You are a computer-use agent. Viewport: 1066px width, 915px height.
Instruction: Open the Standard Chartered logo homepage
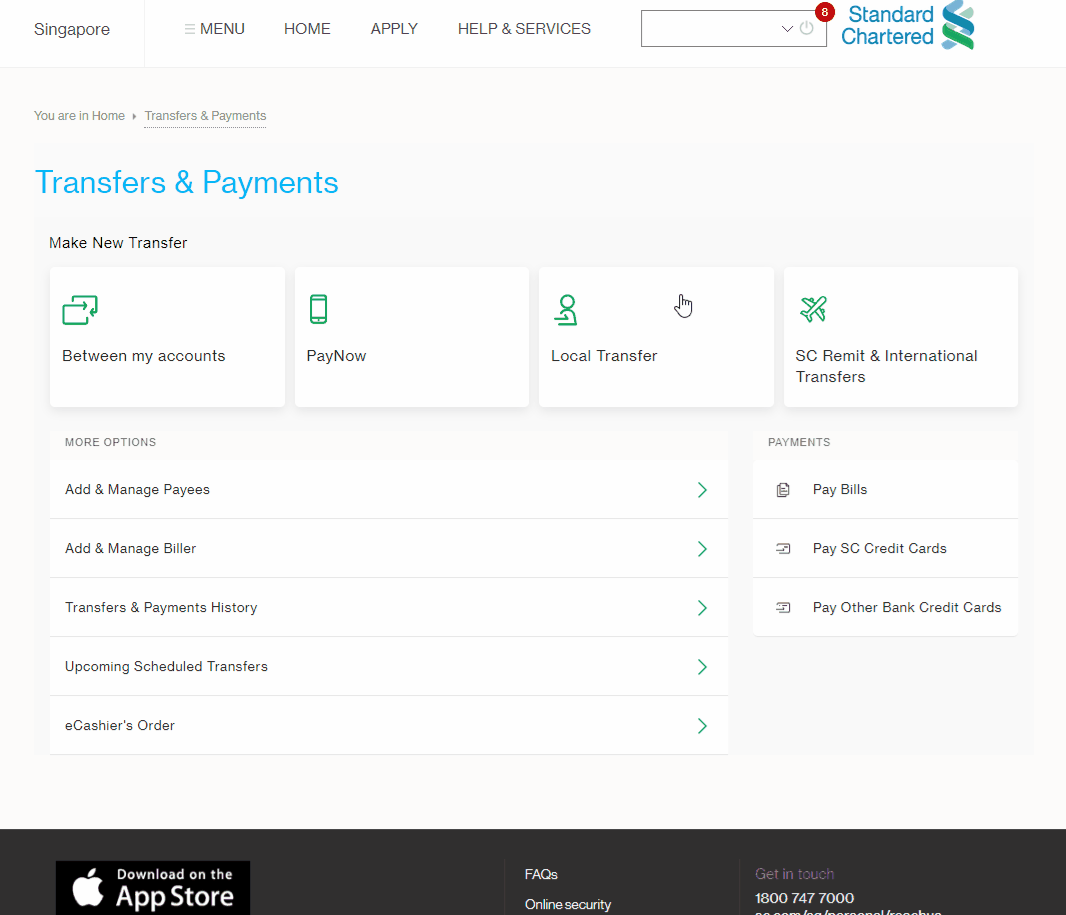point(908,26)
